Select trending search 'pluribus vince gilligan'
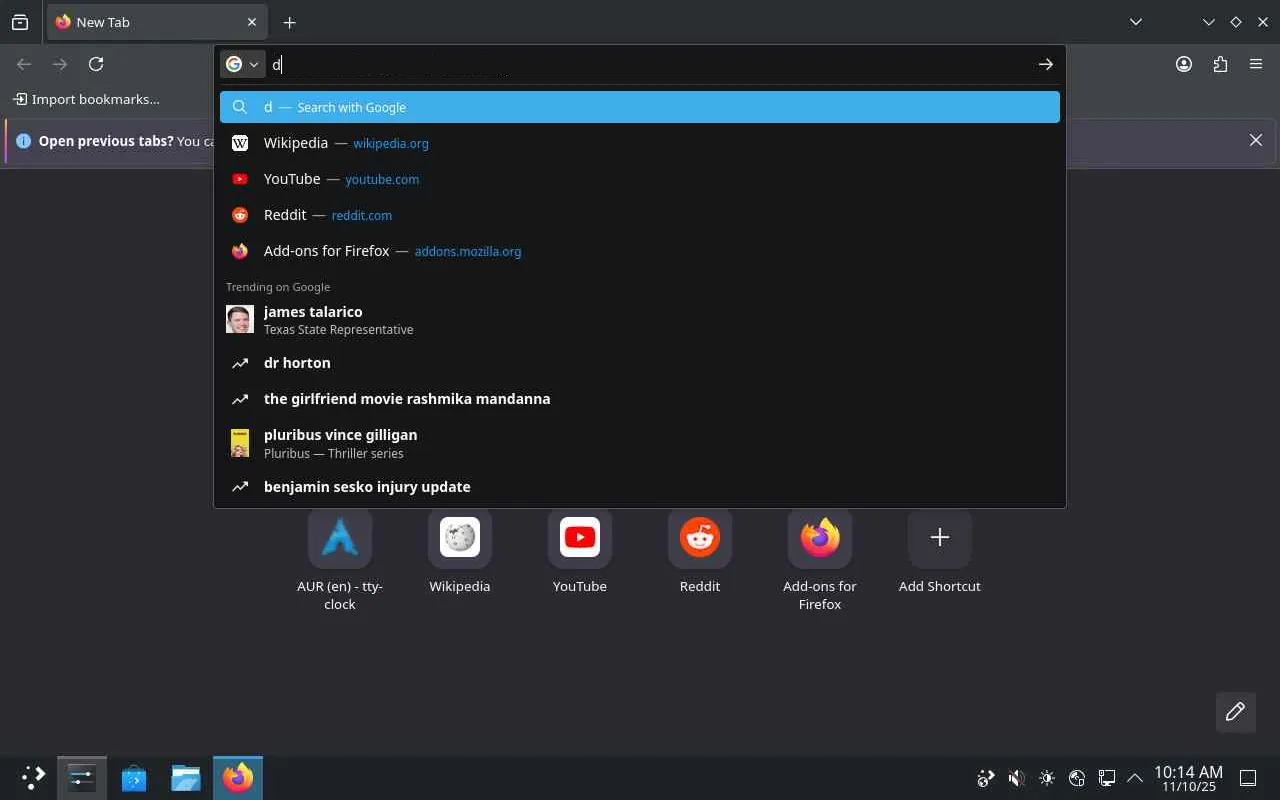The image size is (1280, 800). [640, 443]
